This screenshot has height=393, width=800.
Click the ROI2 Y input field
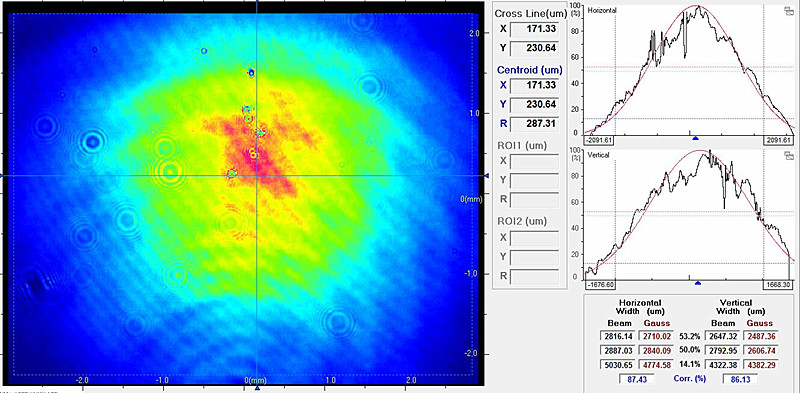pyautogui.click(x=535, y=257)
